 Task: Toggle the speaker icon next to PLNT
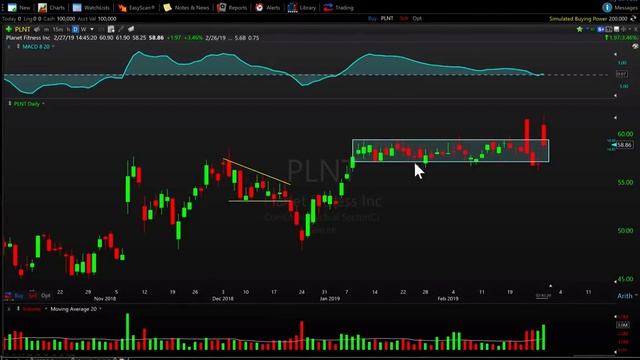pyautogui.click(x=37, y=29)
